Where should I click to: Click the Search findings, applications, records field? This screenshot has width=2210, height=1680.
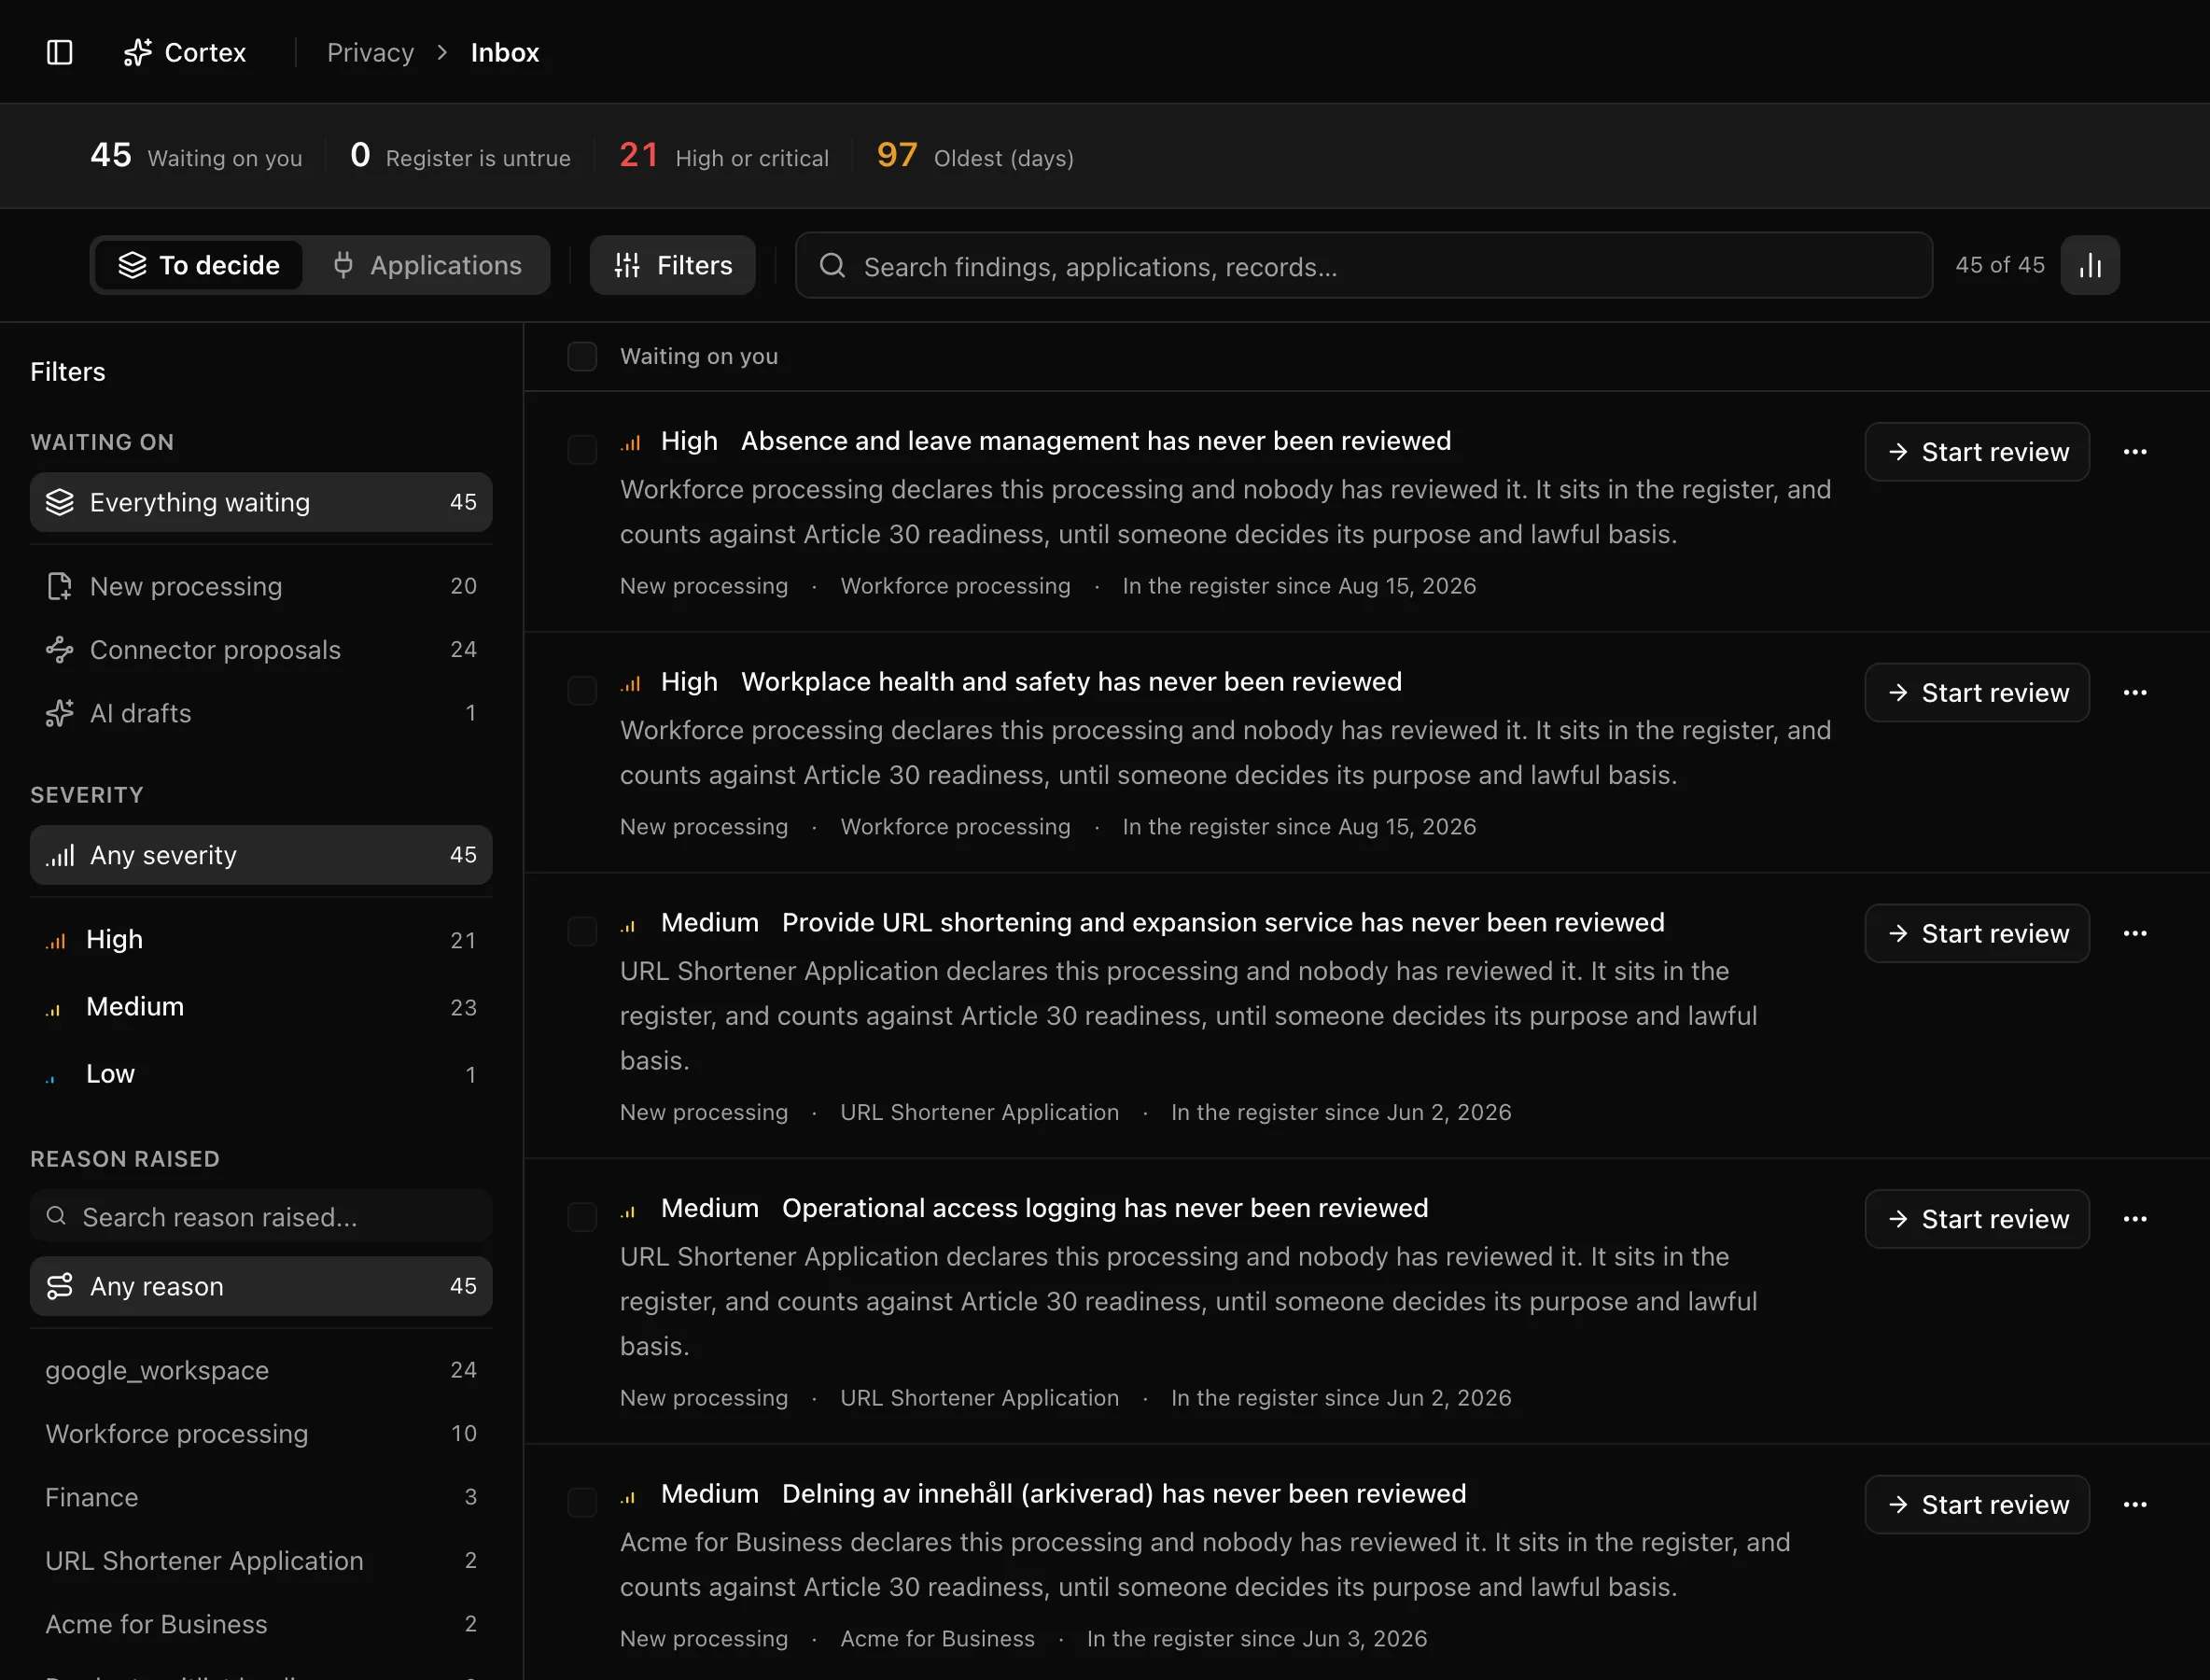[1364, 265]
